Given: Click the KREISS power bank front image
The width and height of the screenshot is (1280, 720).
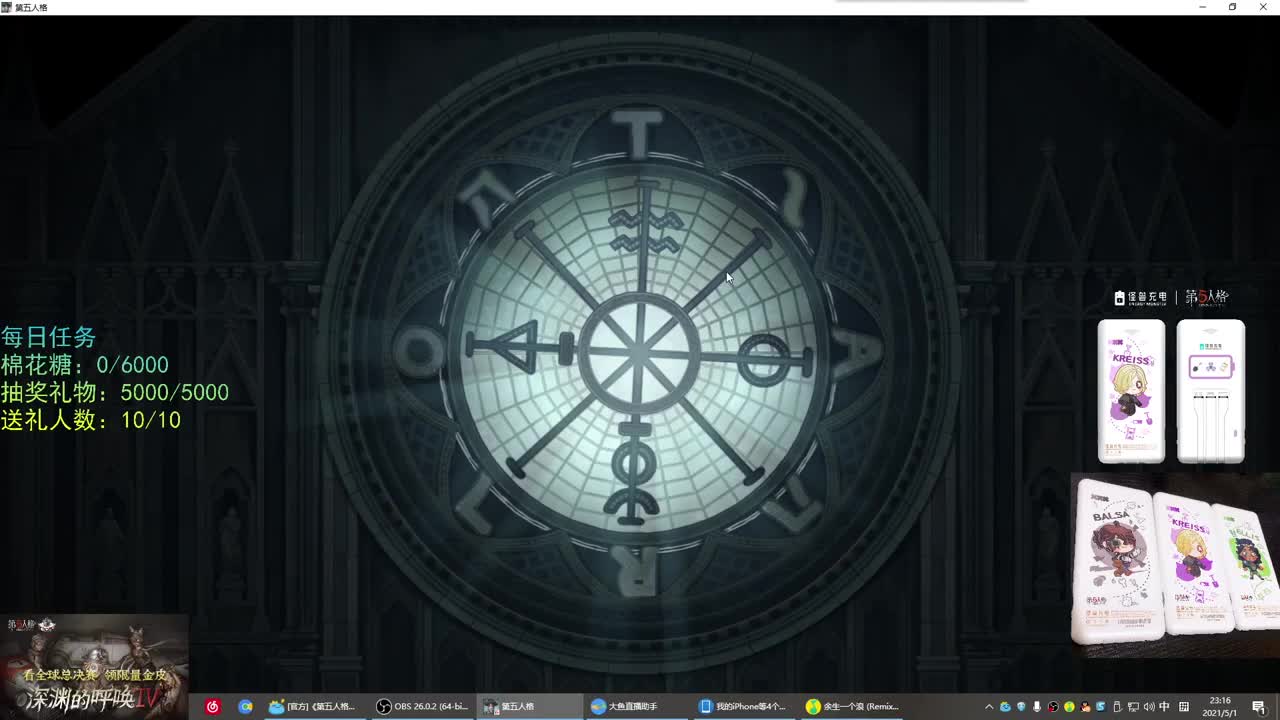Looking at the screenshot, I should (1132, 391).
